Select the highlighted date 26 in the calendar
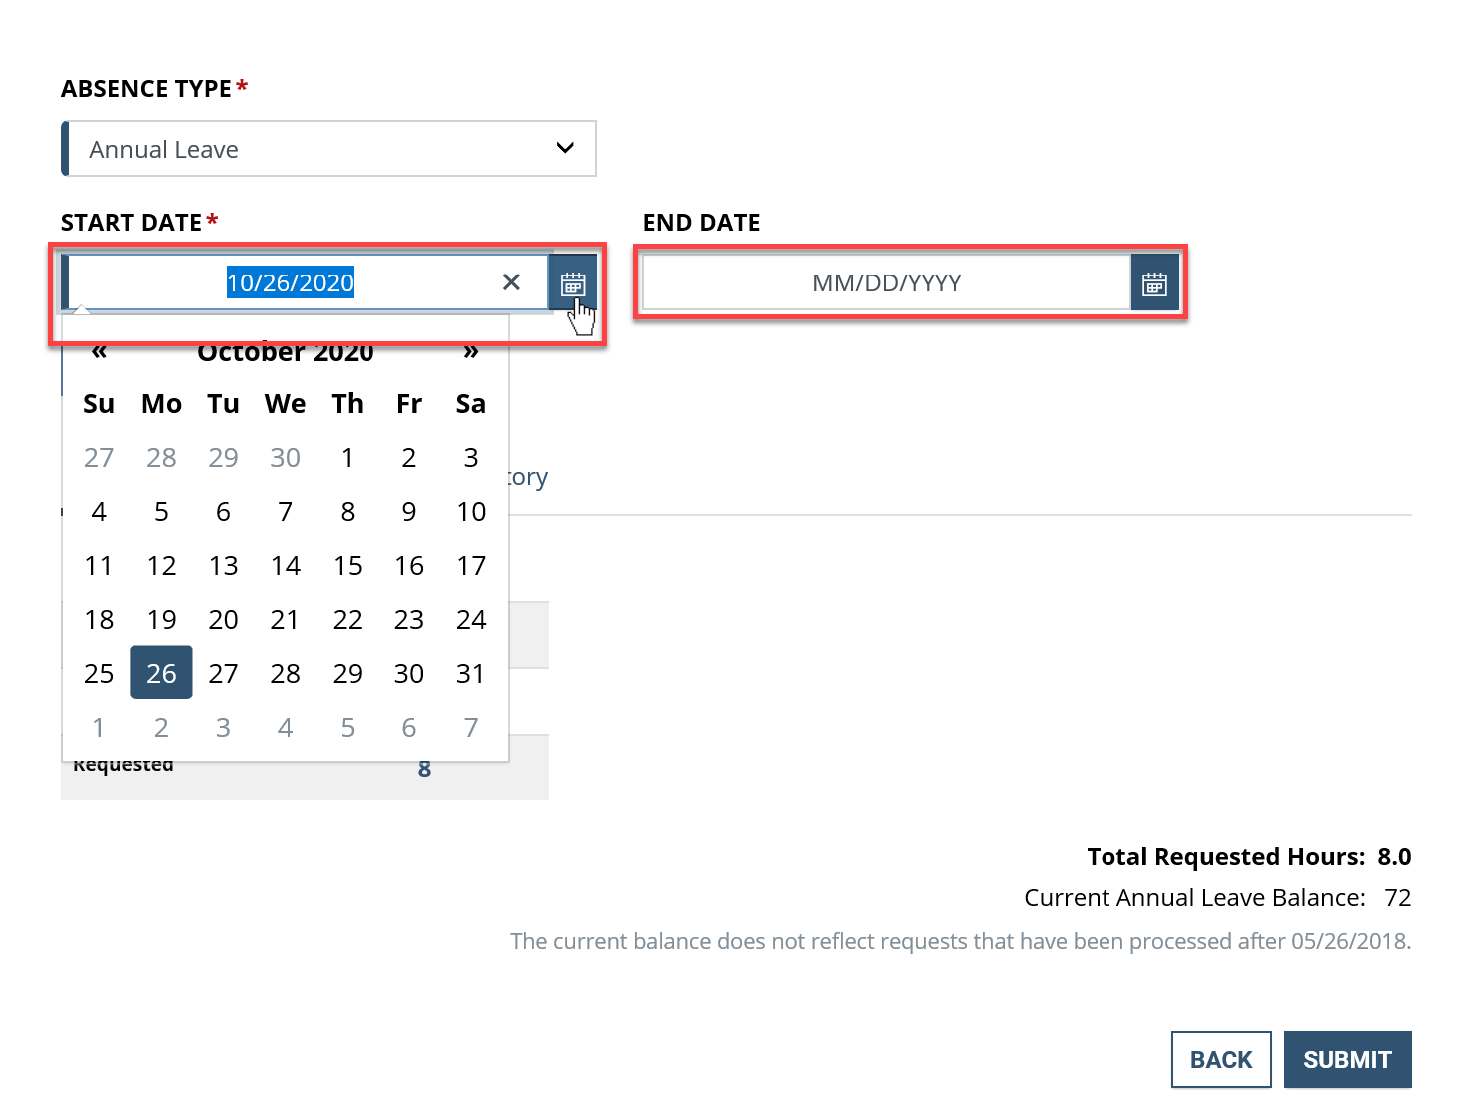Screen dimensions: 1470x1111 tap(161, 672)
